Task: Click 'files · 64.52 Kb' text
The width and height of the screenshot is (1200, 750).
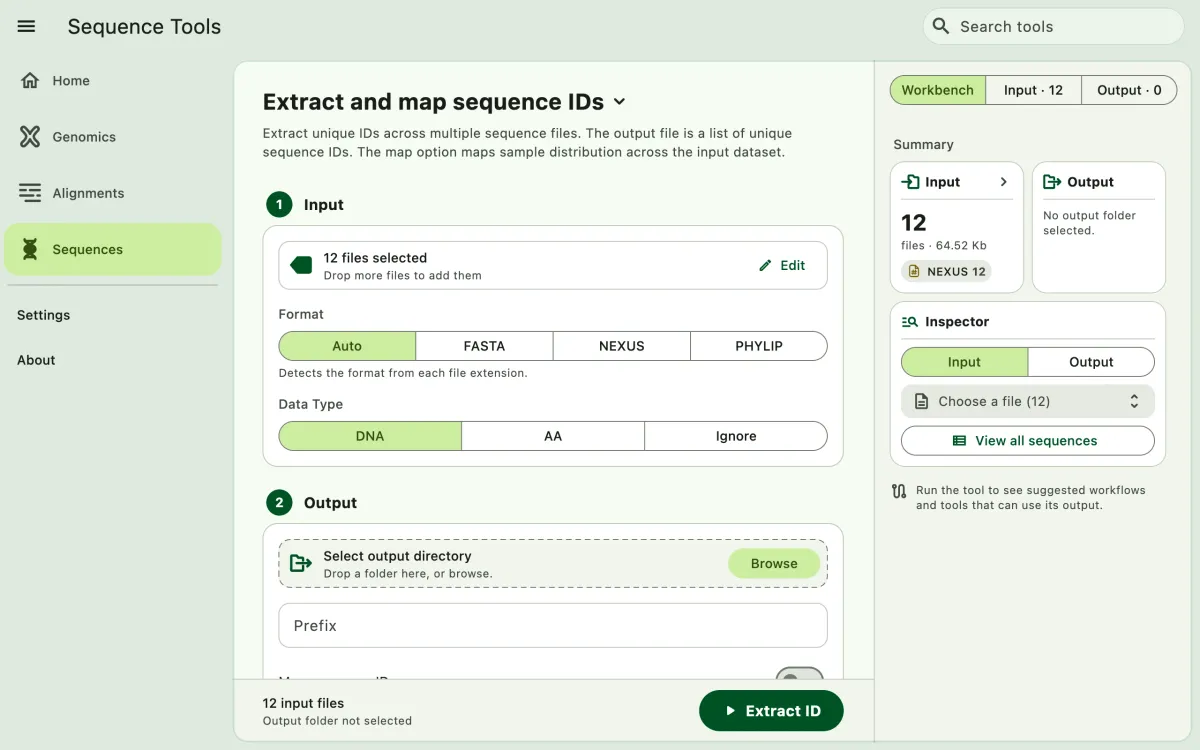Action: click(944, 245)
